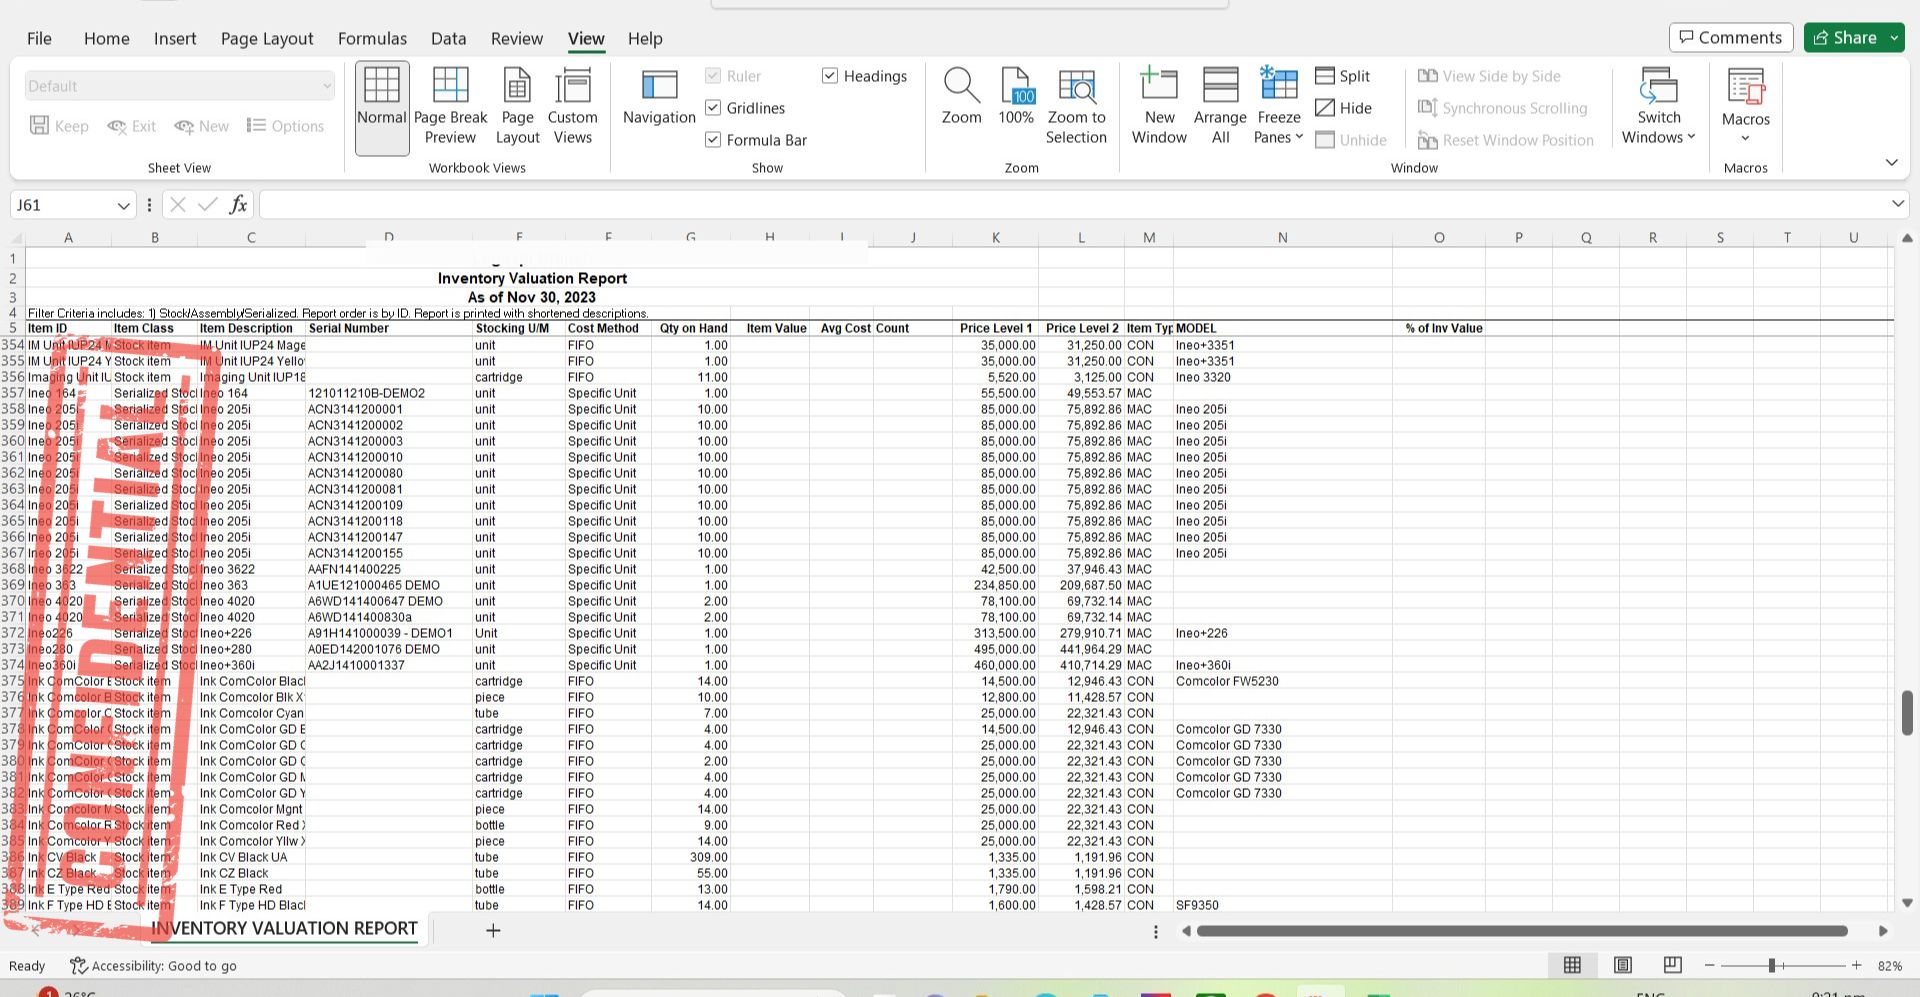Switch to Page Break Preview

pyautogui.click(x=450, y=108)
